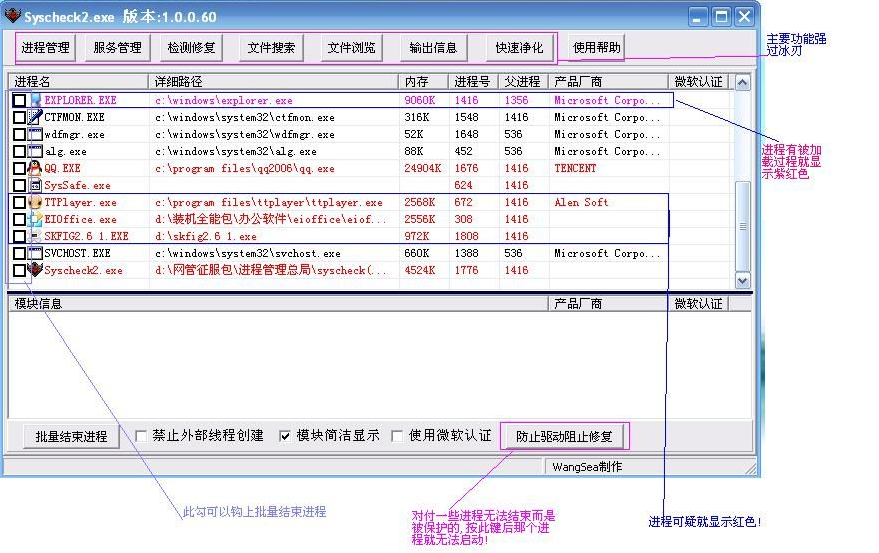Click process ID 1776

coord(466,270)
